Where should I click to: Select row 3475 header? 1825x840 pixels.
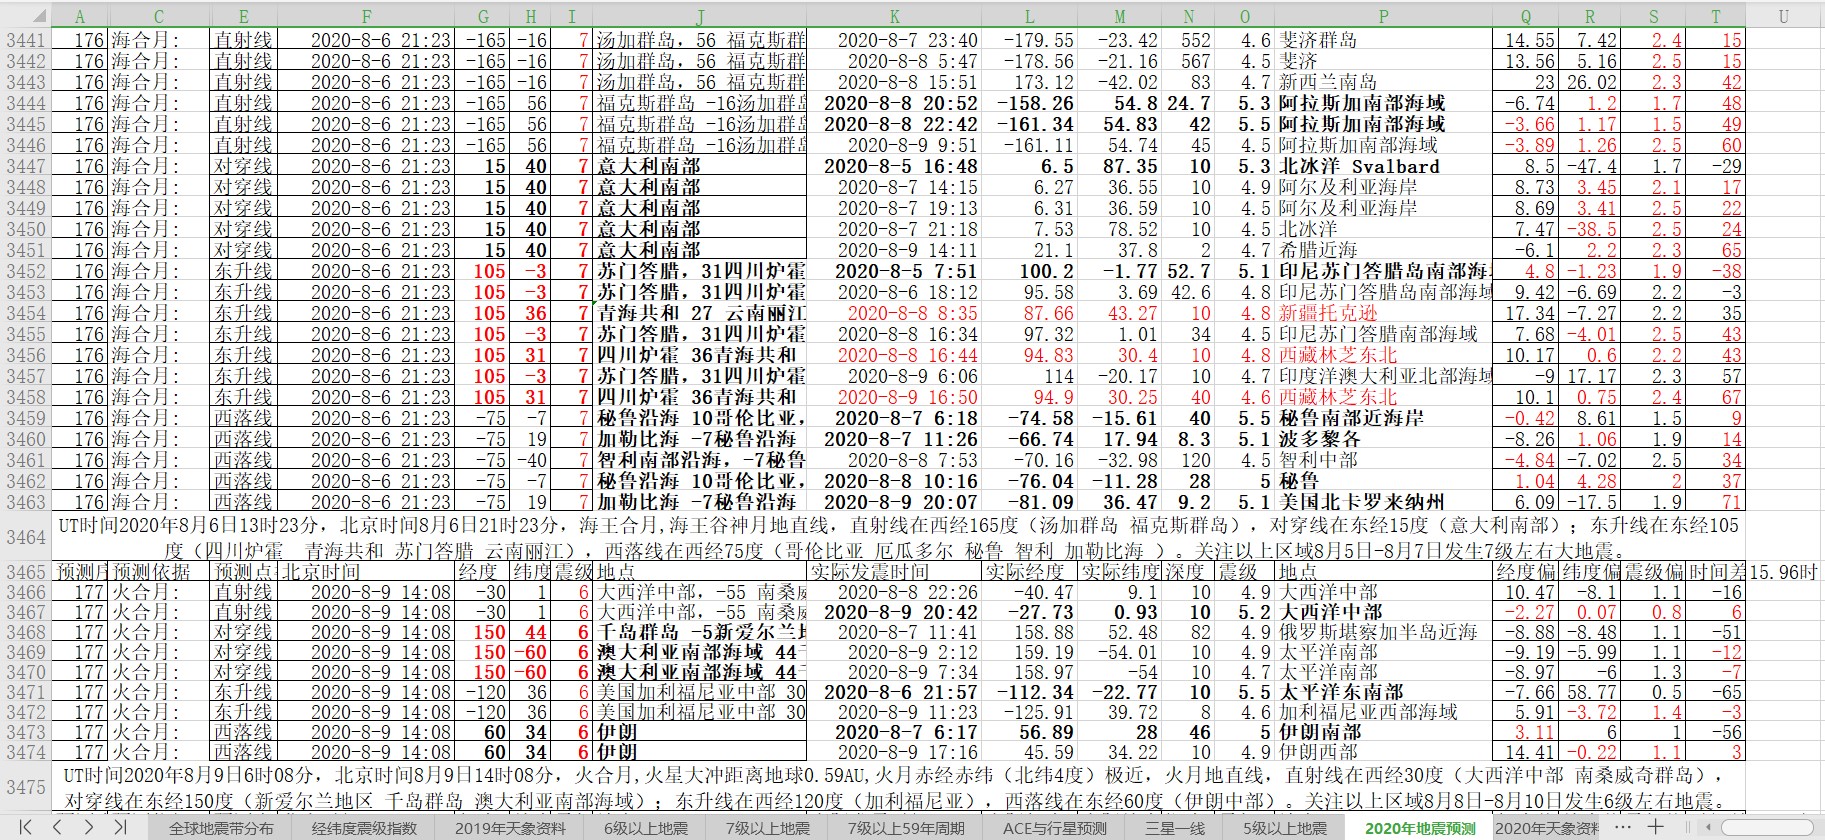pos(25,787)
